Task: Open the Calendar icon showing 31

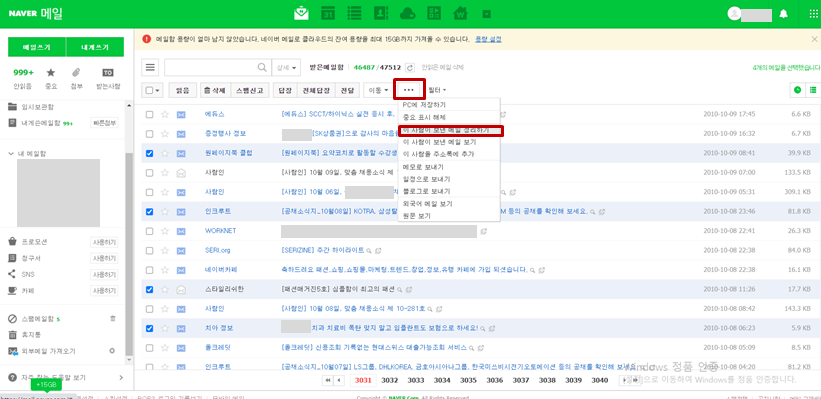Action: pyautogui.click(x=328, y=14)
